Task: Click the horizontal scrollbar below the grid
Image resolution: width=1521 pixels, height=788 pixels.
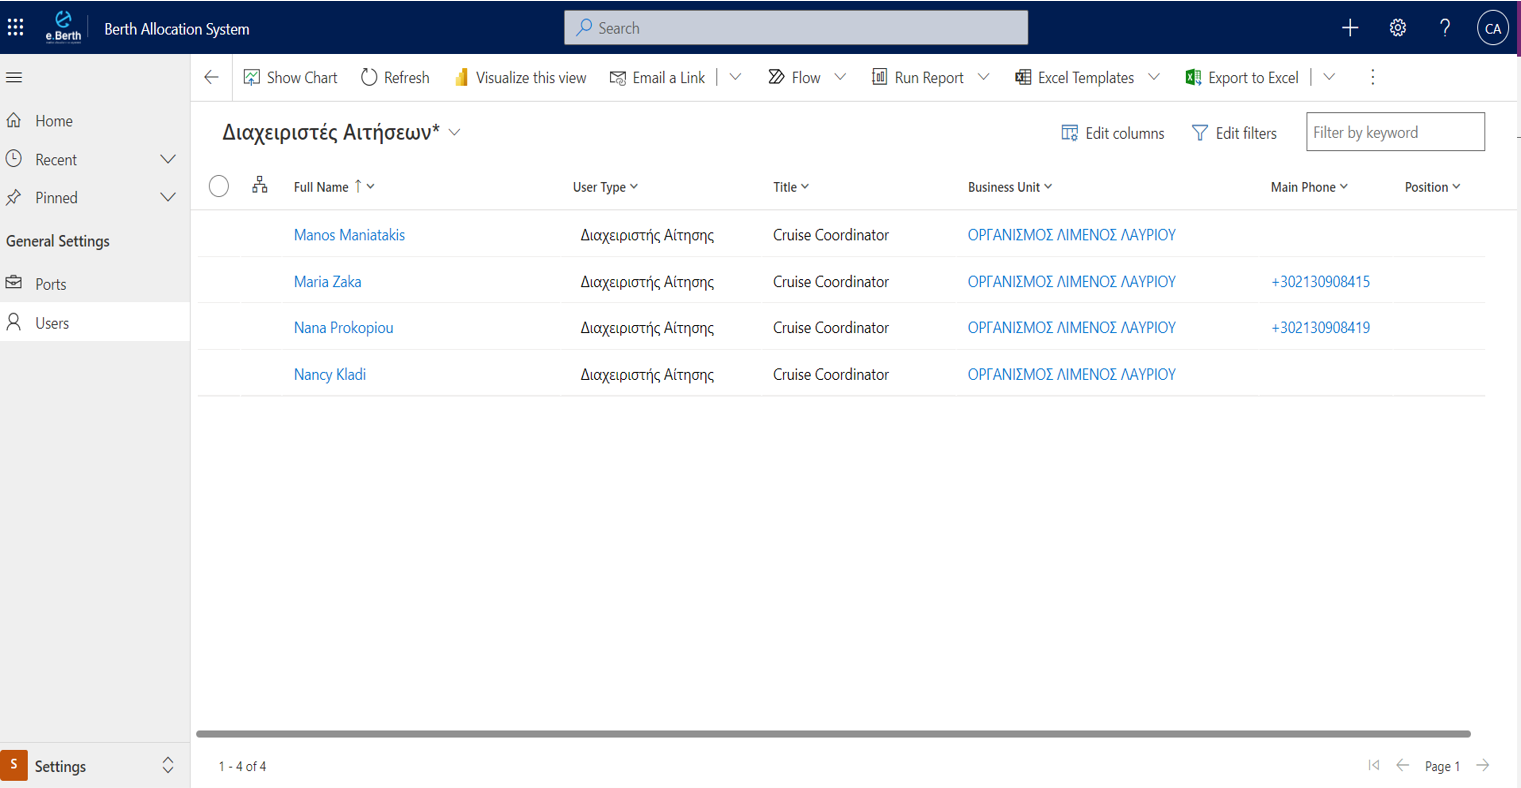Action: (833, 734)
